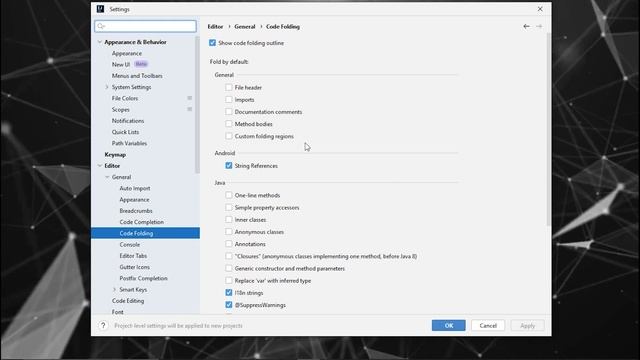Focus the settings search field
This screenshot has width=640, height=360.
point(145,26)
